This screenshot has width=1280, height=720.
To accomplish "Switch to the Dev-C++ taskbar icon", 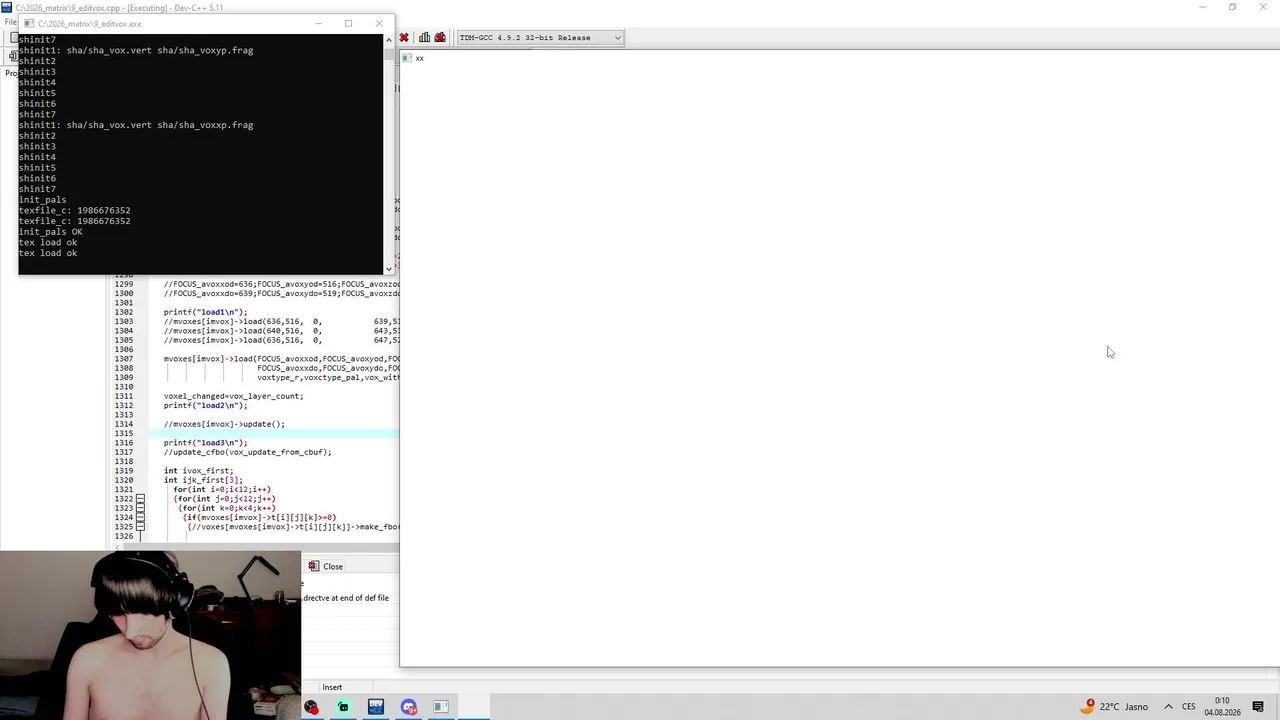I will (x=376, y=707).
